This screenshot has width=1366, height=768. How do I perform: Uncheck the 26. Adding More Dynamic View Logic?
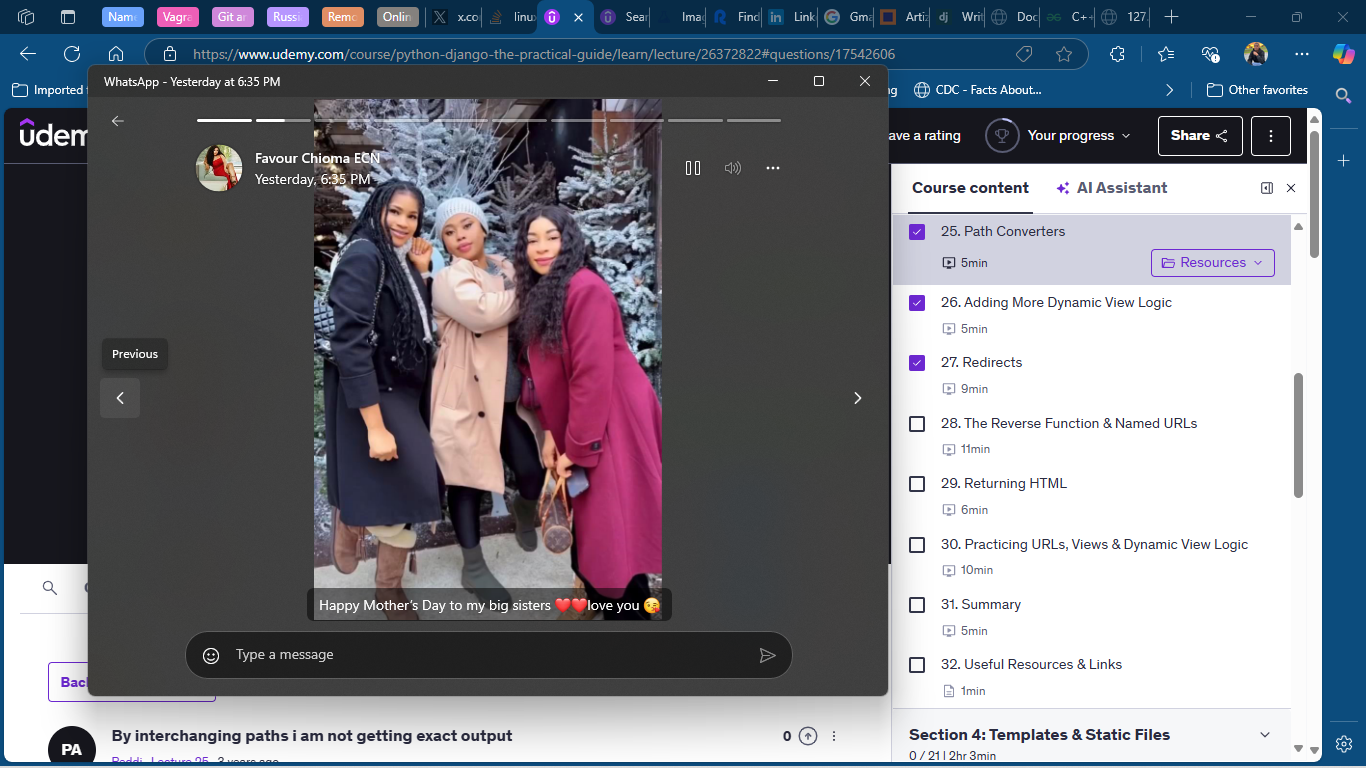tap(917, 303)
